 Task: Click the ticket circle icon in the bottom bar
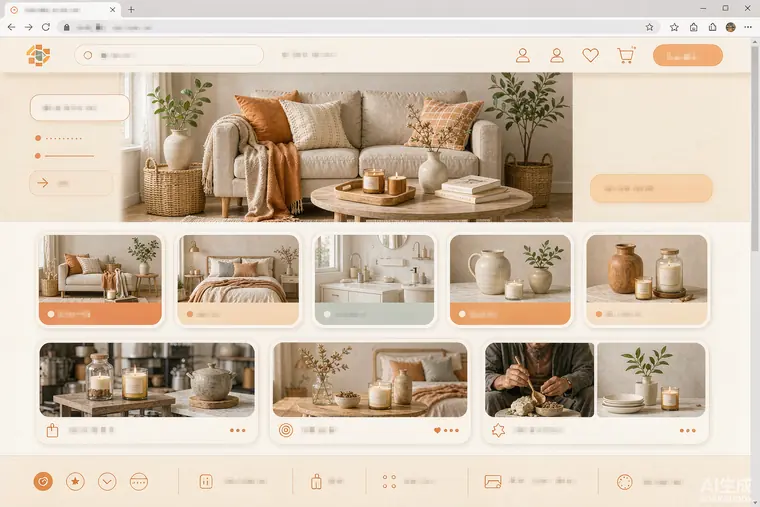pyautogui.click(x=139, y=481)
